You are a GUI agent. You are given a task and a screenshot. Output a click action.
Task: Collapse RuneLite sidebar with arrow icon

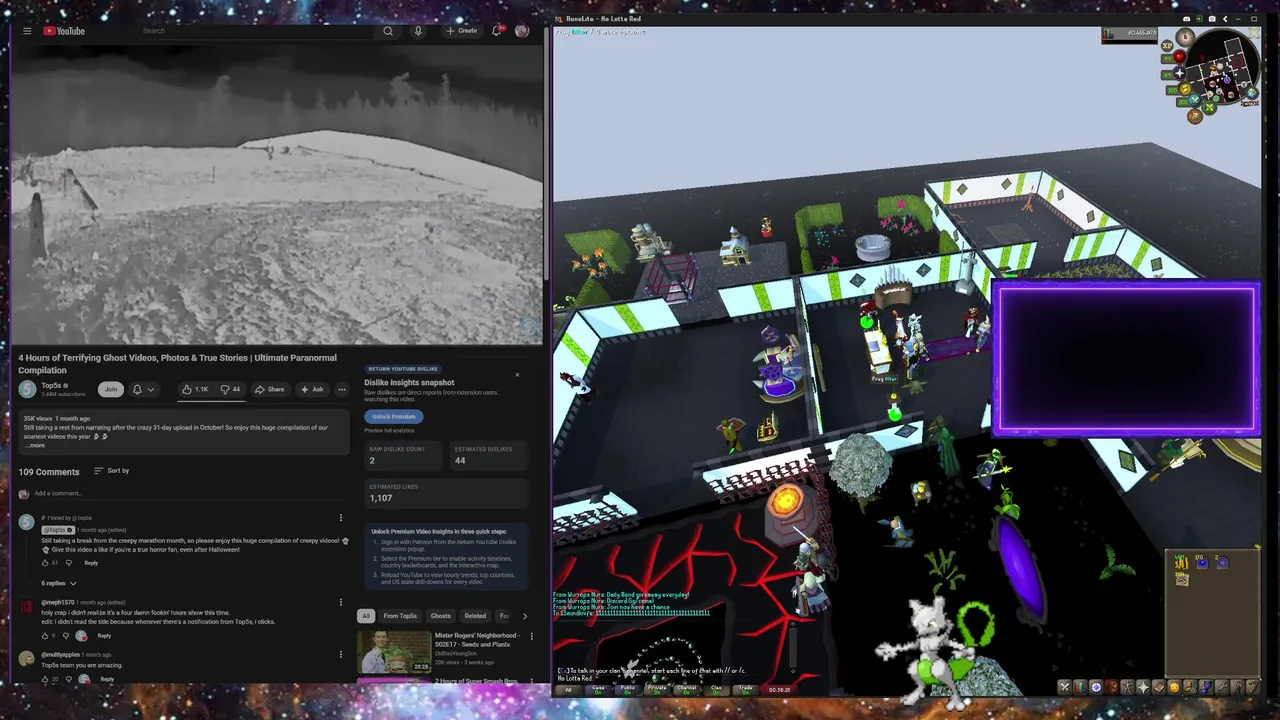[1225, 19]
